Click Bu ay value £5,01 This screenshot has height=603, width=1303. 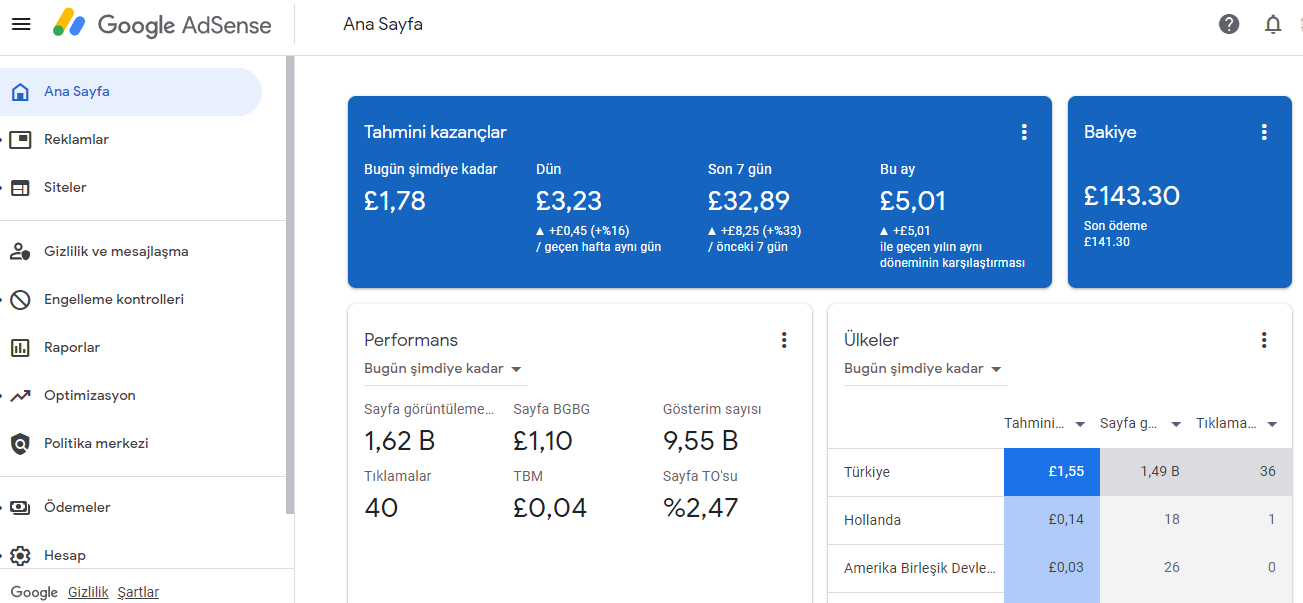click(x=913, y=201)
